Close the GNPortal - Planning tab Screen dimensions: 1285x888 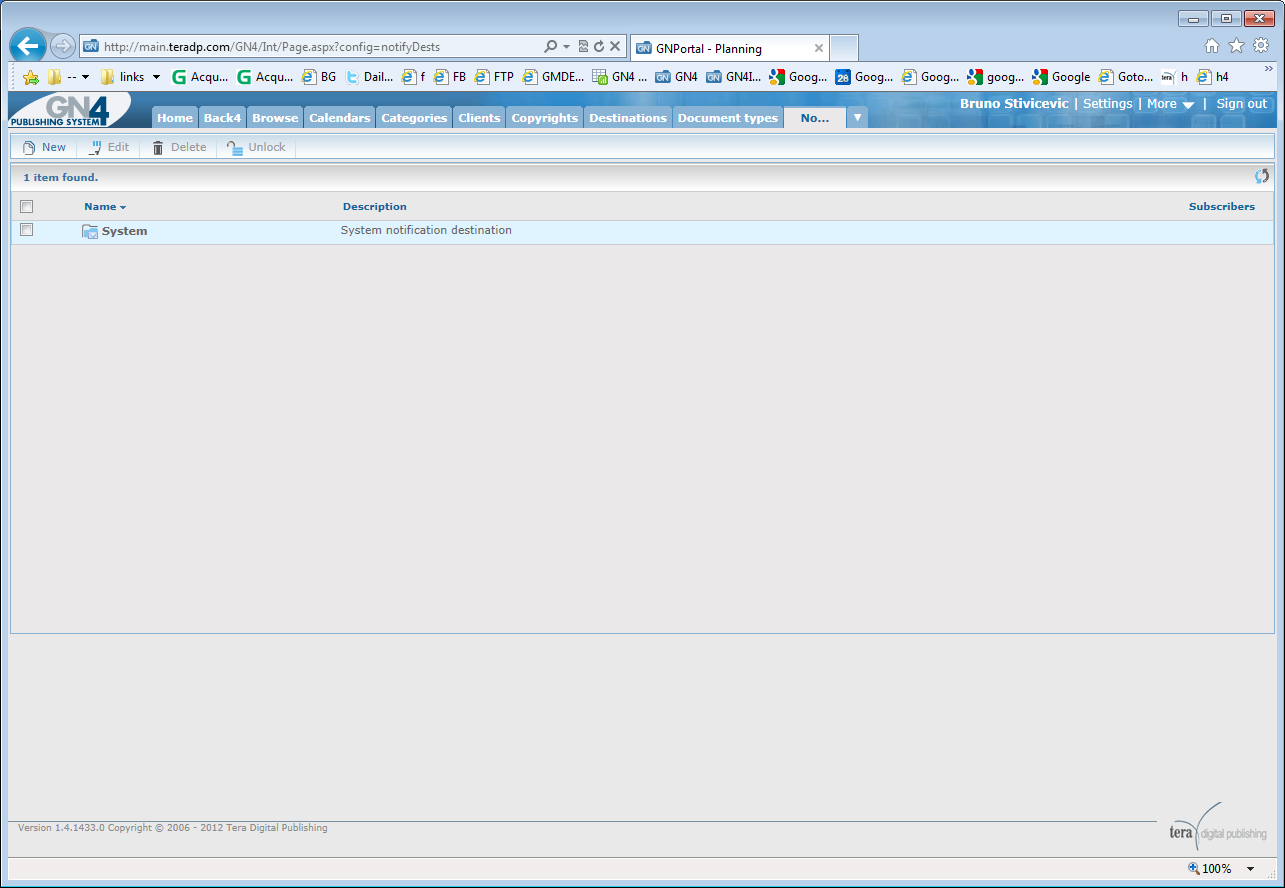point(819,48)
